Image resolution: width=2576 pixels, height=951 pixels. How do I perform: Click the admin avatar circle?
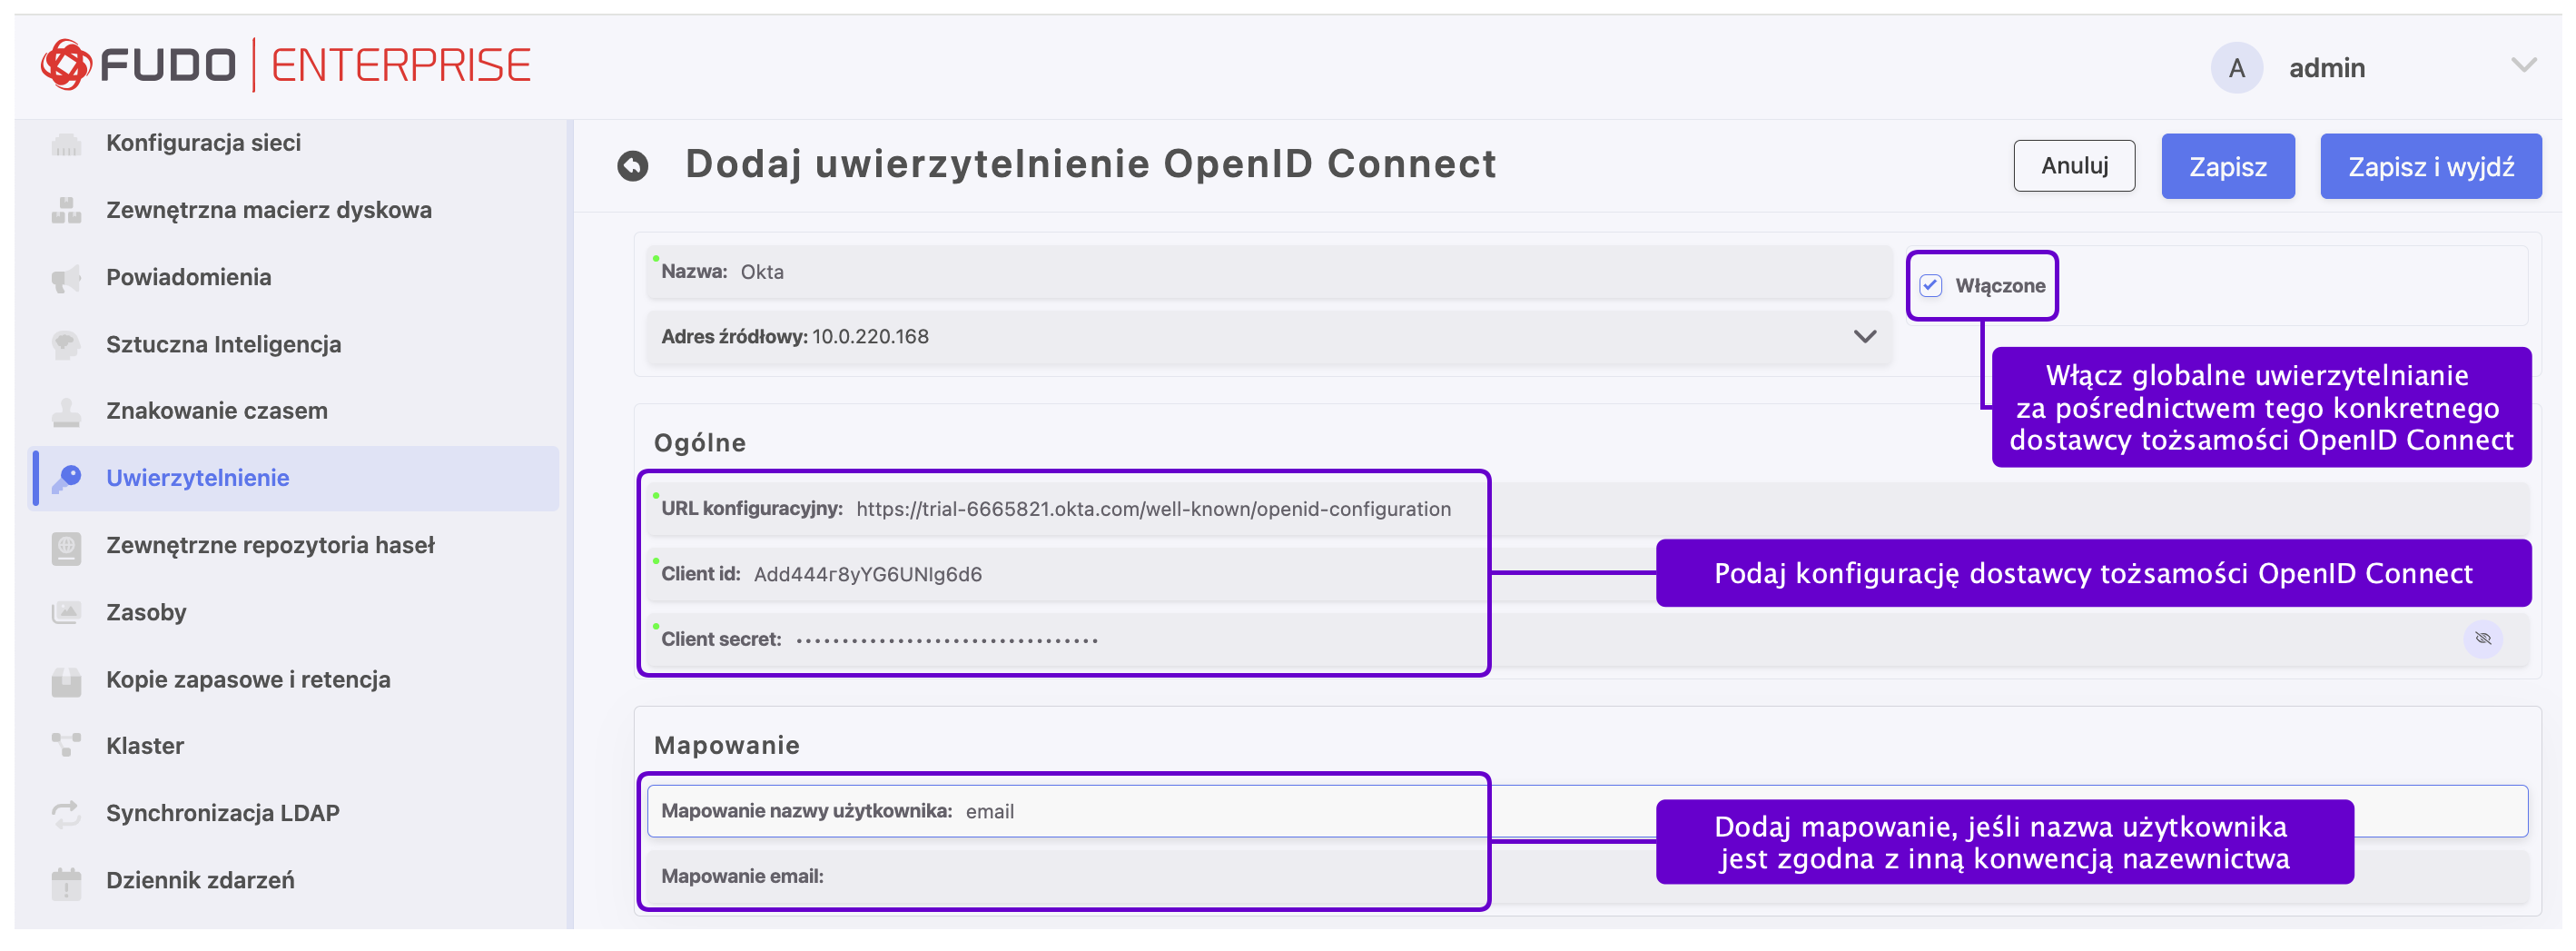(2236, 68)
